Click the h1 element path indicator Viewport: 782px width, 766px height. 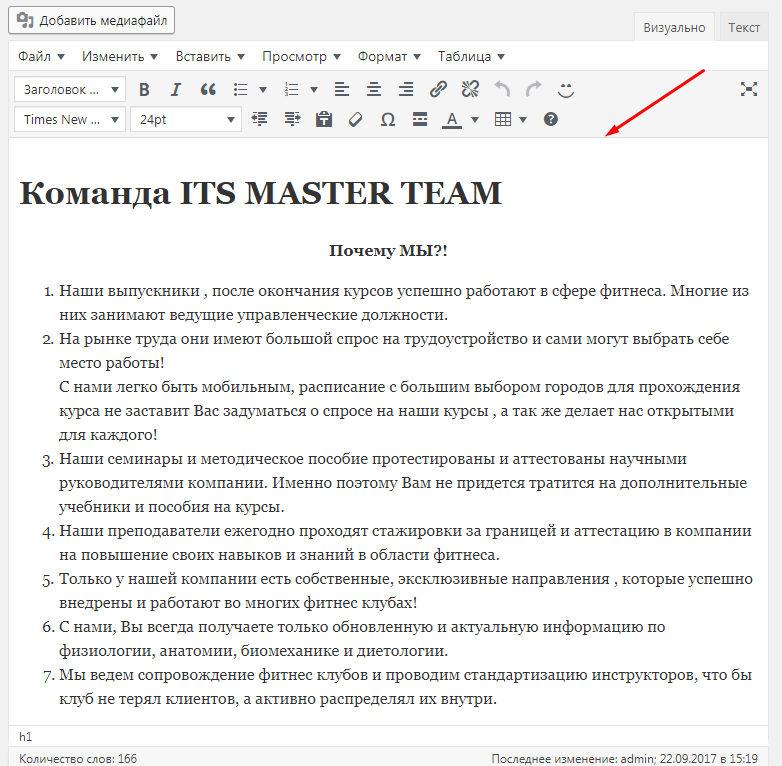tap(25, 736)
